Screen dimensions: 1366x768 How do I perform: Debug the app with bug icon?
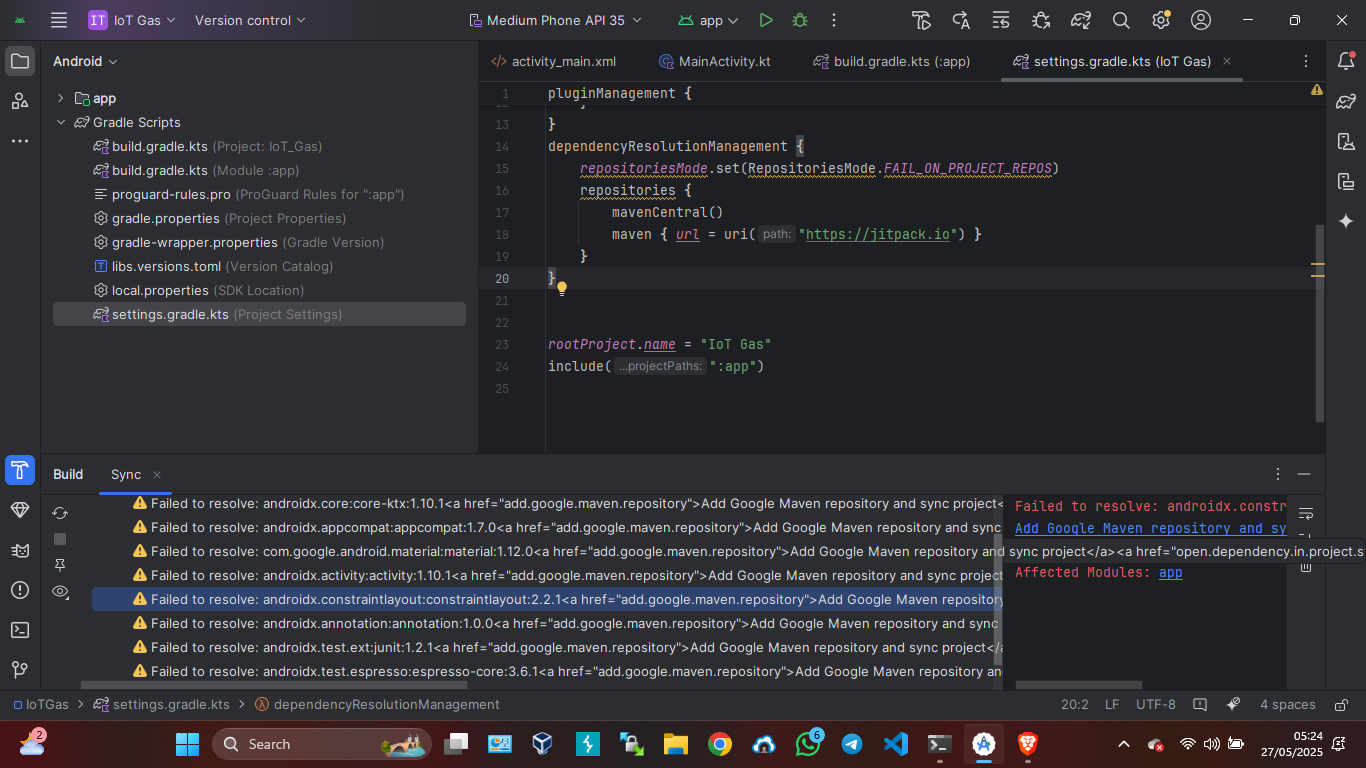800,20
